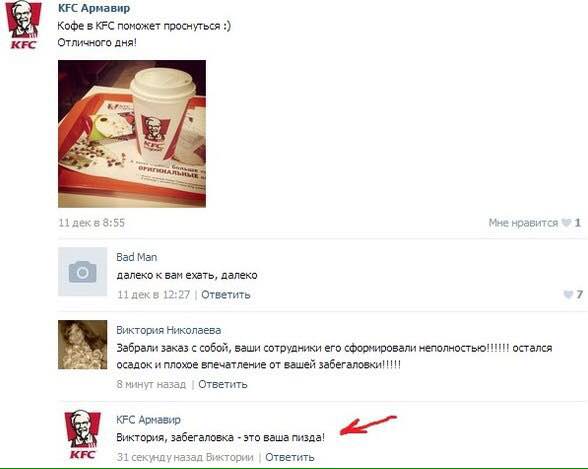The width and height of the screenshot is (588, 469).
Task: Open the KFC Армавир page link above the post
Action: point(94,8)
